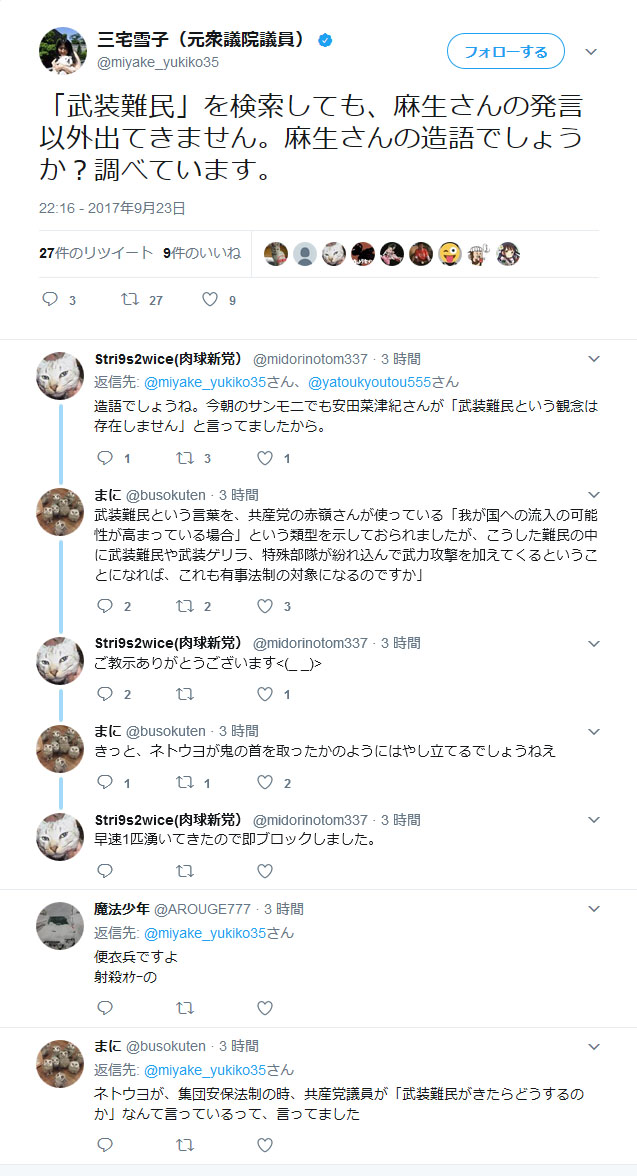This screenshot has height=1176, width=637.
Task: Open 三宅雪子's profile picture
Action: tap(62, 51)
